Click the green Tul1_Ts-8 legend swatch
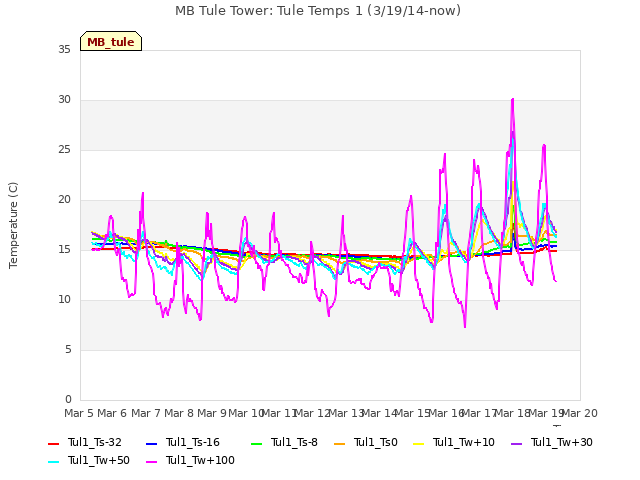The width and height of the screenshot is (640, 480). [x=256, y=443]
